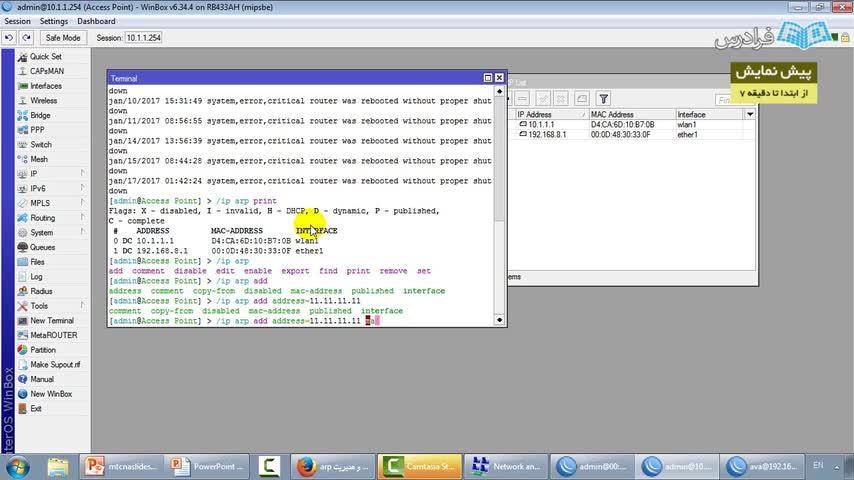Click the Undo arrow icon in toolbar
Viewport: 854px width, 480px height.
[9, 38]
